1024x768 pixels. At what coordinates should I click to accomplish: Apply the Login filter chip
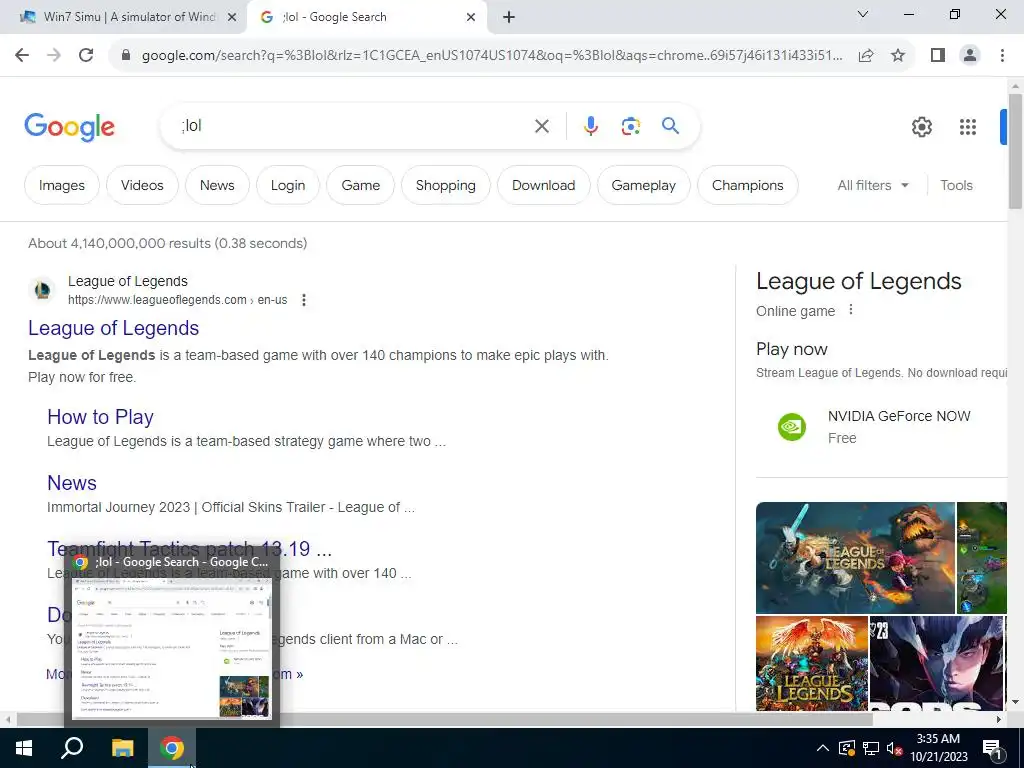(x=288, y=185)
